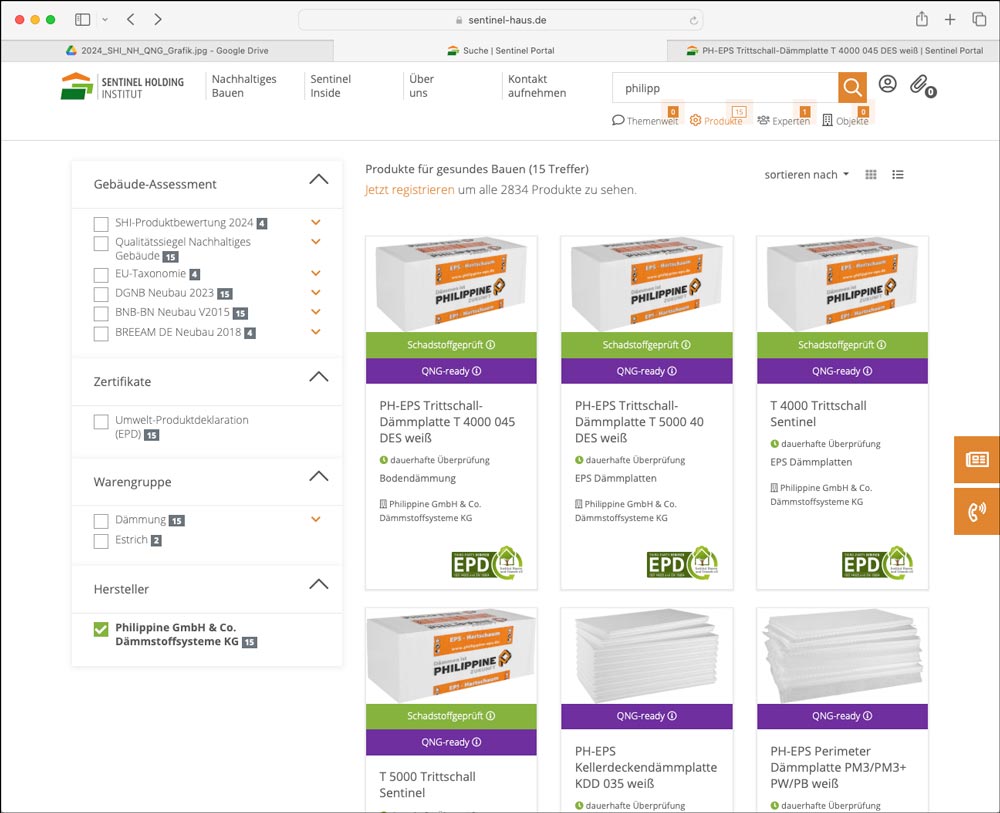Open the Nachhaltiges Bauen menu
Viewport: 1000px width, 813px height.
pyautogui.click(x=243, y=86)
